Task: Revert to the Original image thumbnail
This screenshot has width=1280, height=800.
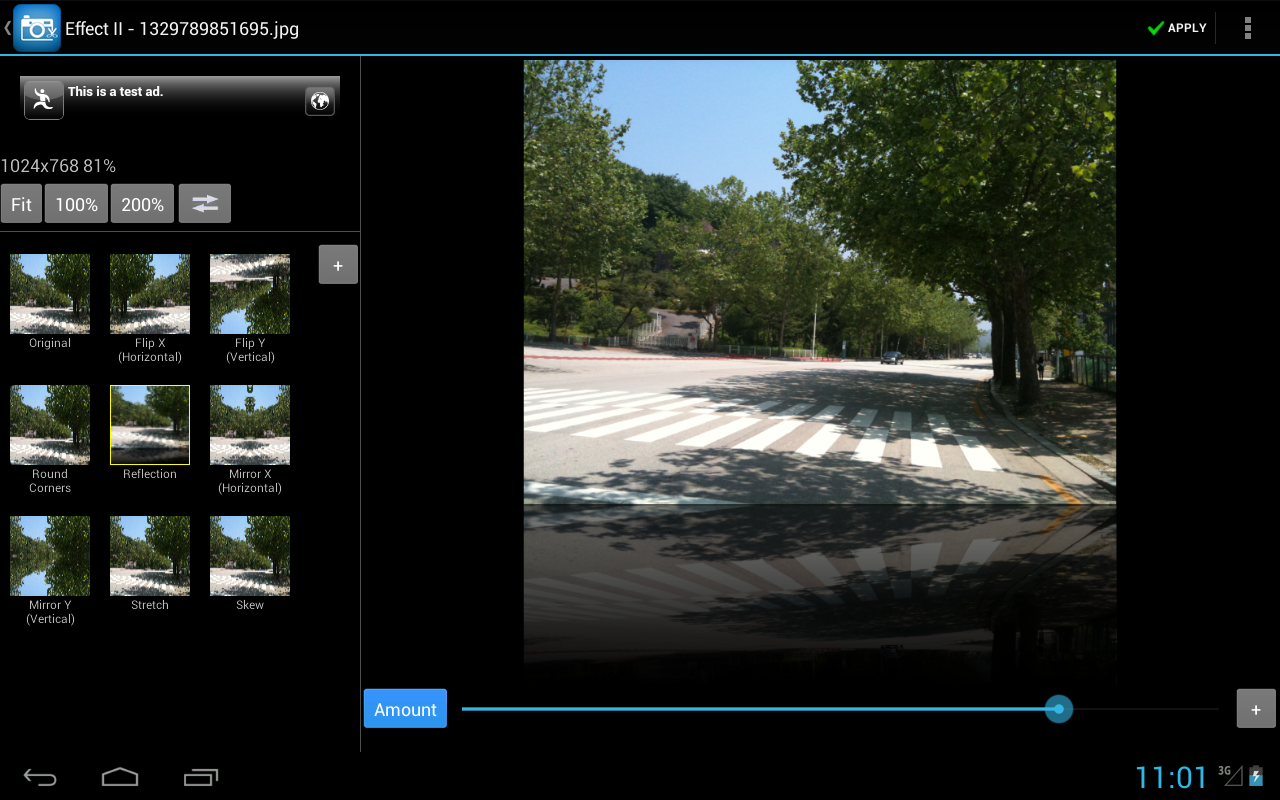Action: click(49, 294)
